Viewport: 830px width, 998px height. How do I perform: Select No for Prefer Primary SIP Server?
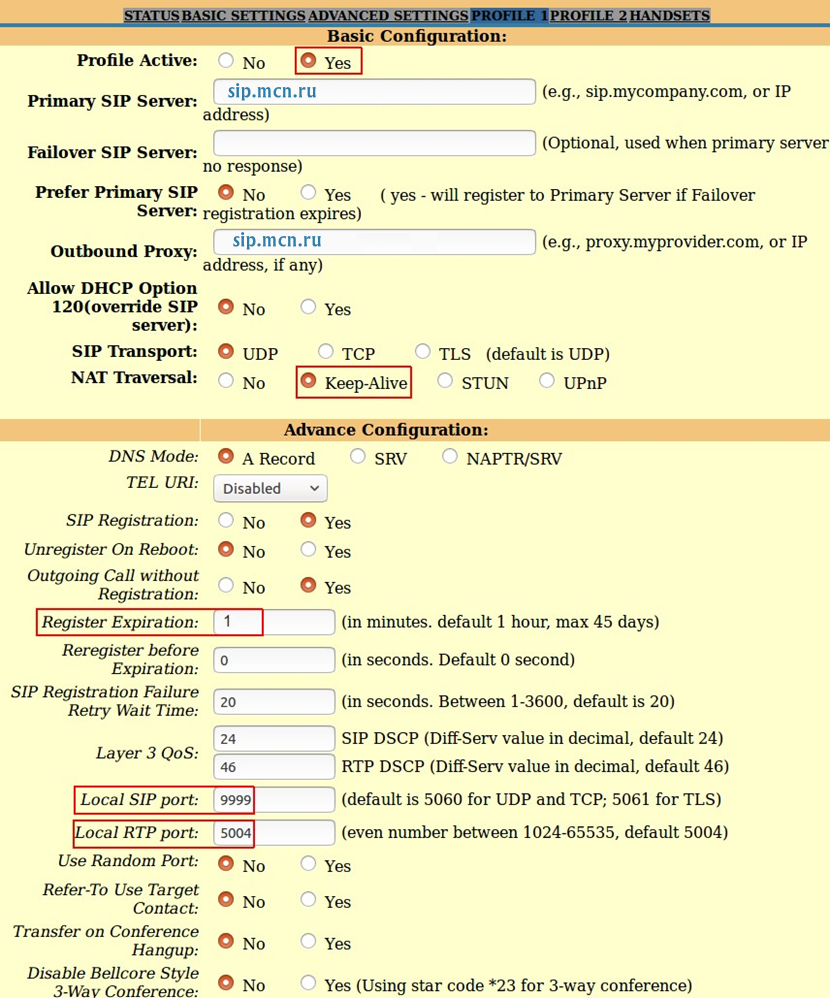[226, 192]
